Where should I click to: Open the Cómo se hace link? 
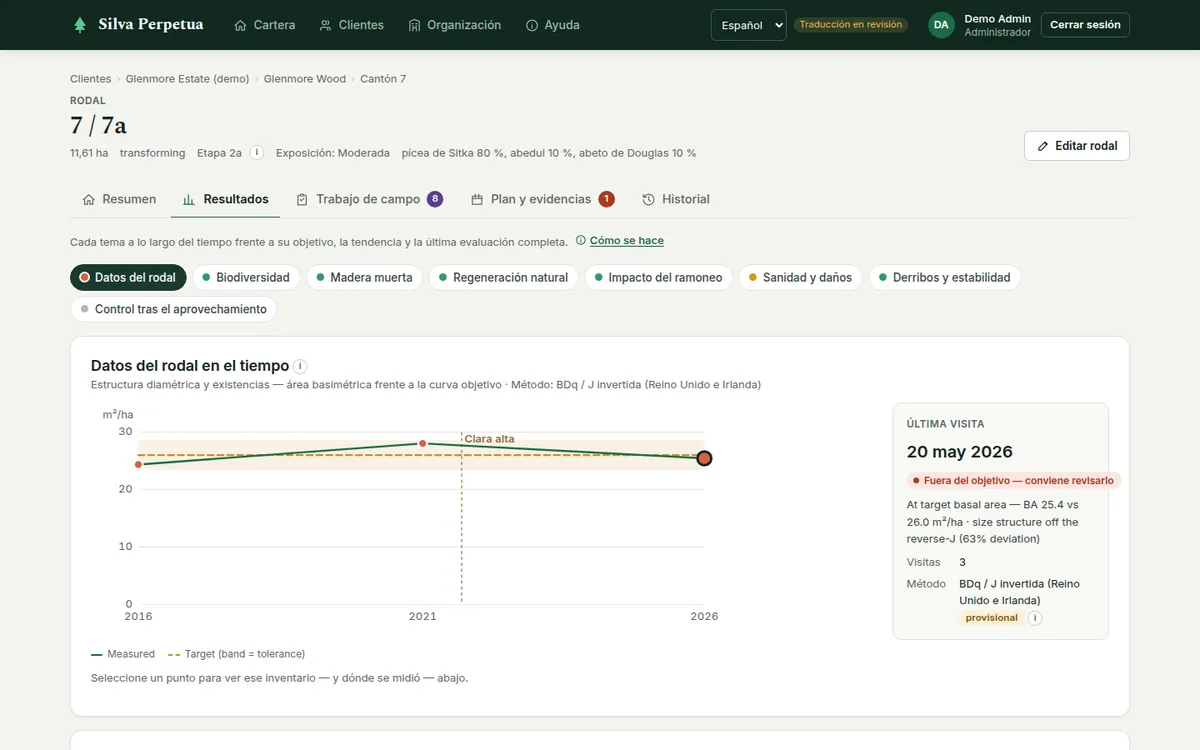tap(626, 241)
